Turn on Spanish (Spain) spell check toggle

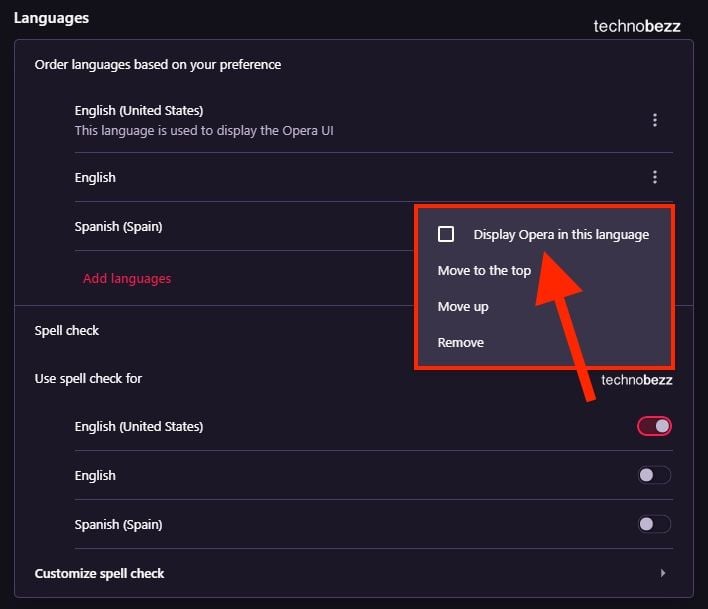[654, 524]
